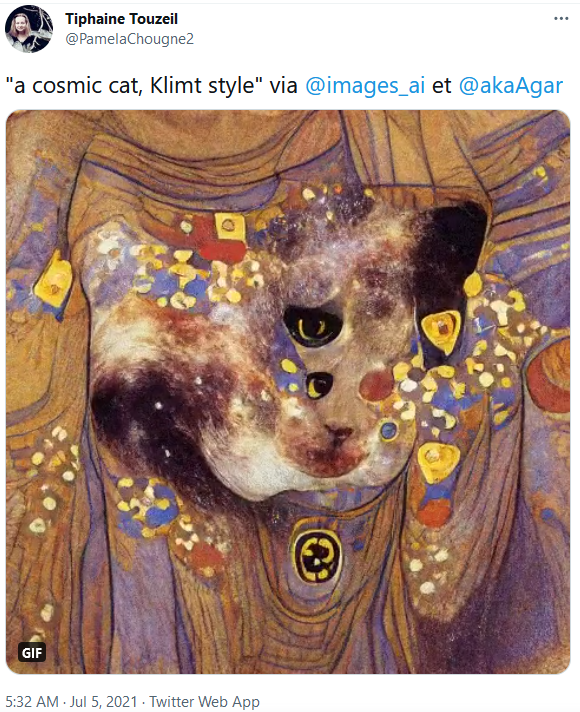This screenshot has width=580, height=712.
Task: Open the Tiphaine Touzeil display name link
Action: click(x=121, y=19)
